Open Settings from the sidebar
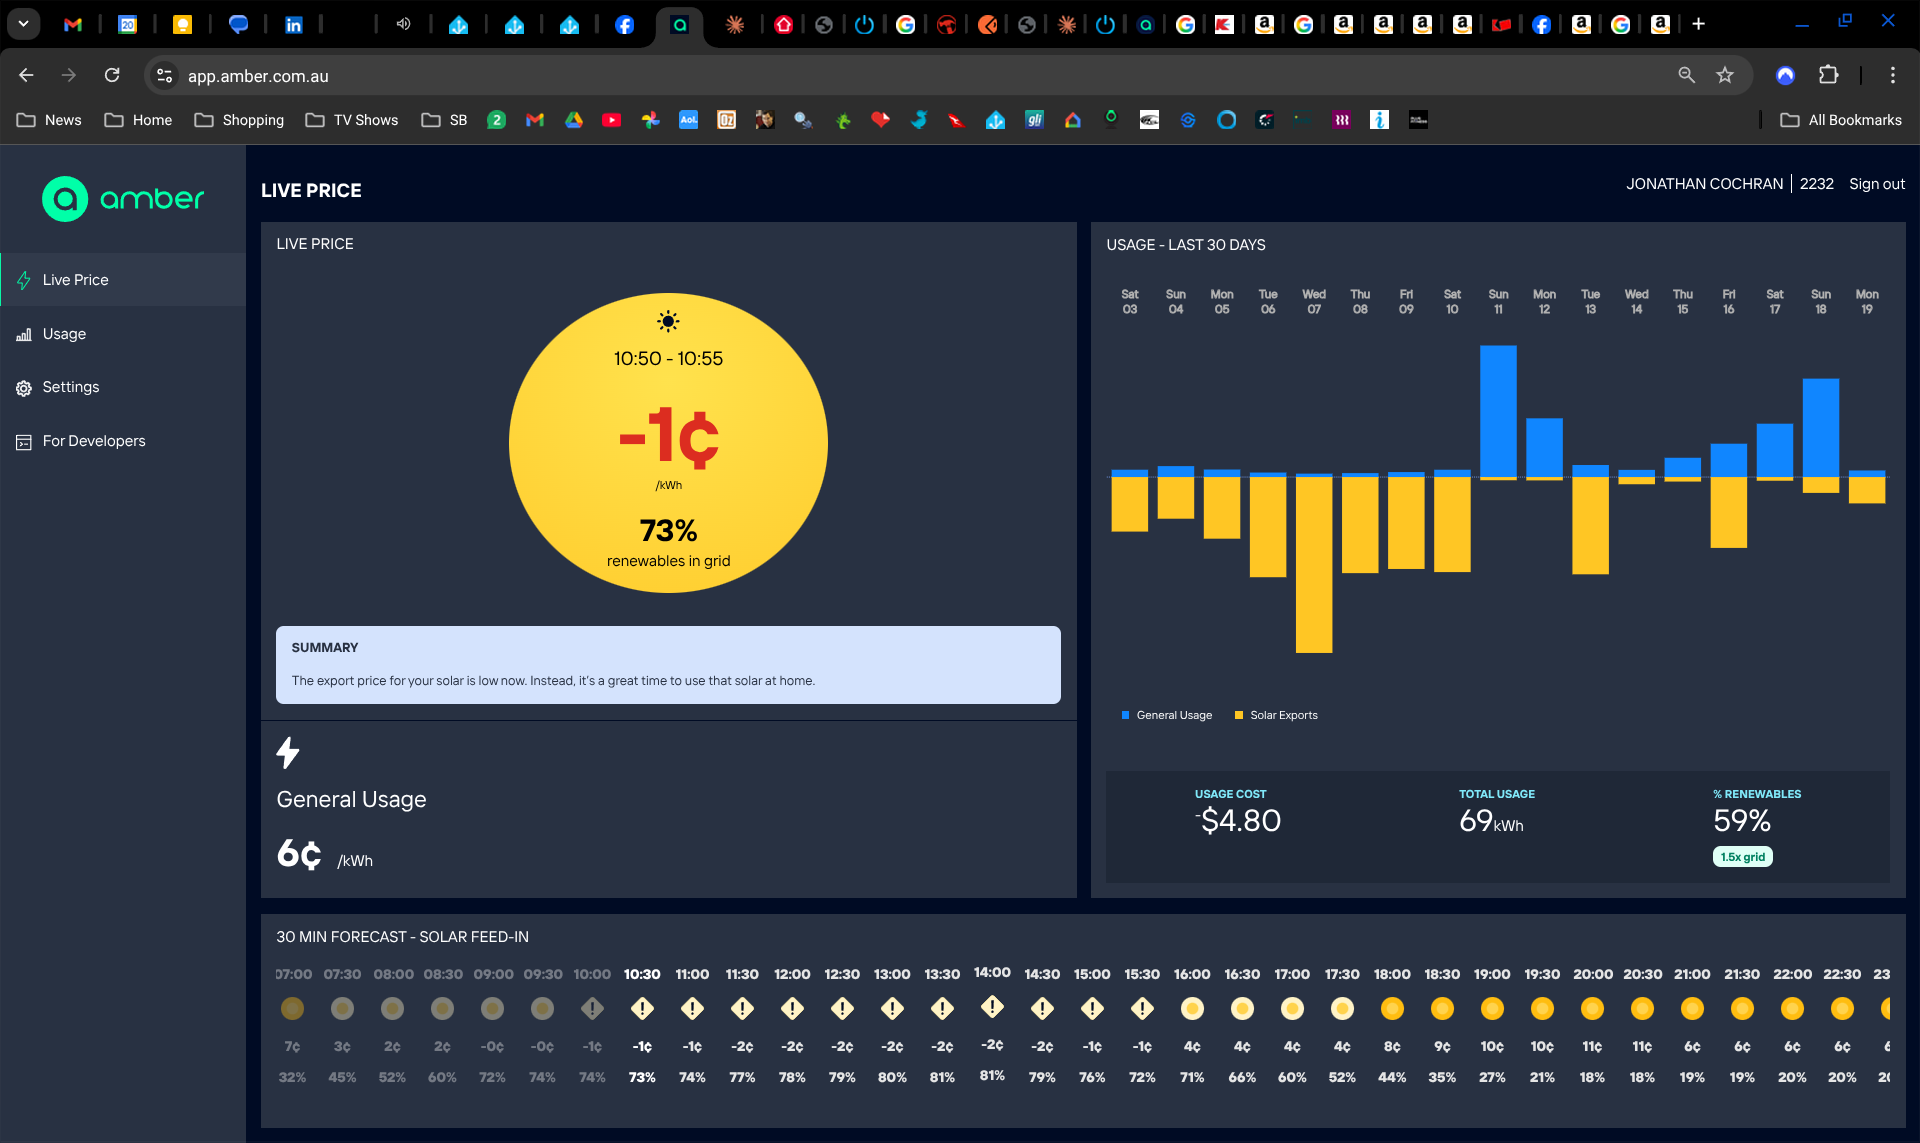The height and width of the screenshot is (1143, 1920). click(x=71, y=387)
